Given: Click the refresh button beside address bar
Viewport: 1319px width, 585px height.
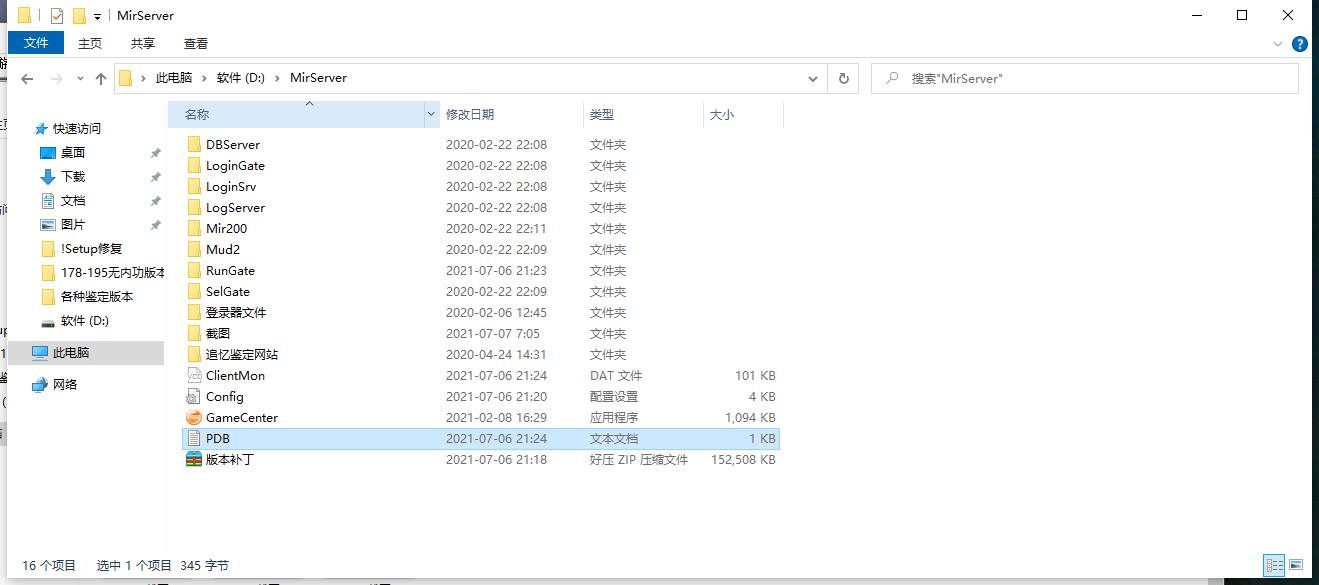Looking at the screenshot, I should point(844,78).
